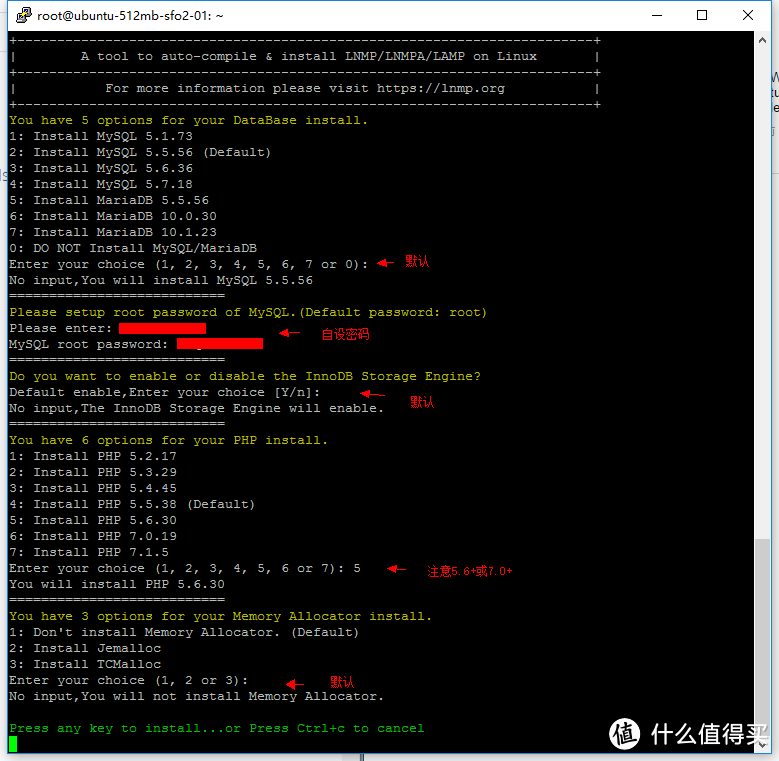The image size is (779, 761).
Task: Click 'Enter your choice (1, 2 or 3):' prompt
Action: coord(128,680)
